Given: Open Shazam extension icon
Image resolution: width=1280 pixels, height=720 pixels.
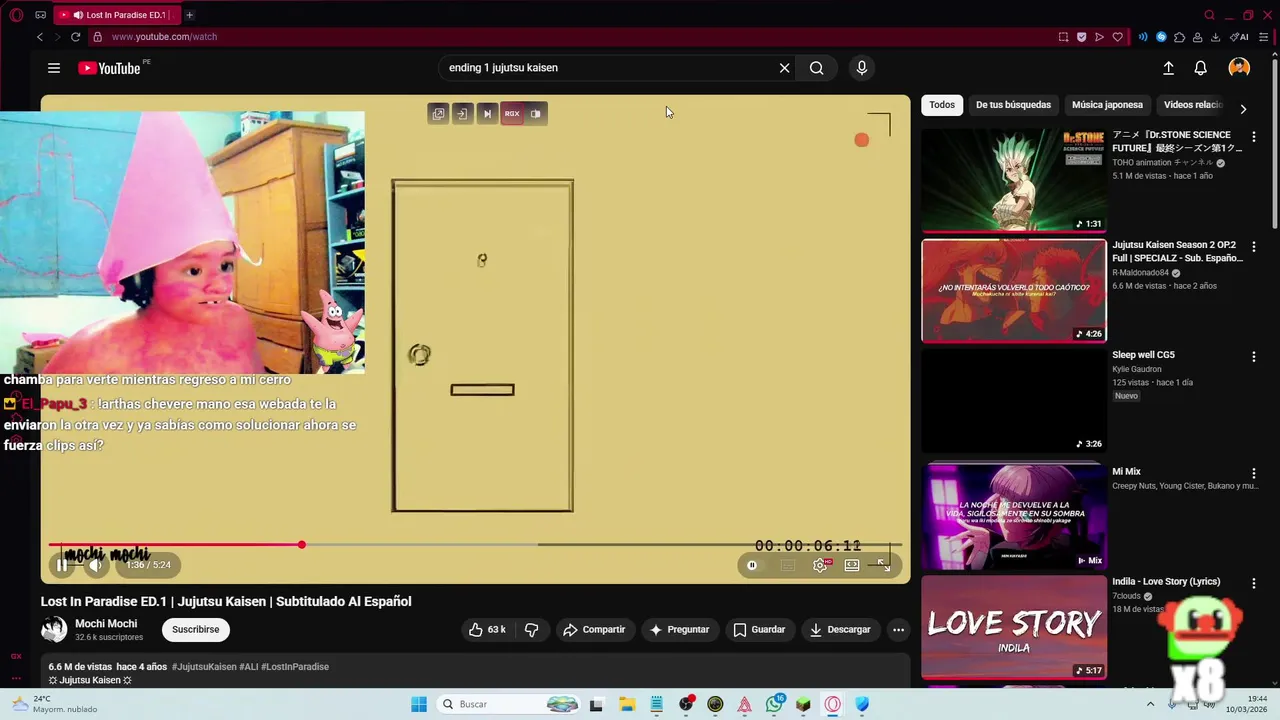Looking at the screenshot, I should coord(1161,37).
